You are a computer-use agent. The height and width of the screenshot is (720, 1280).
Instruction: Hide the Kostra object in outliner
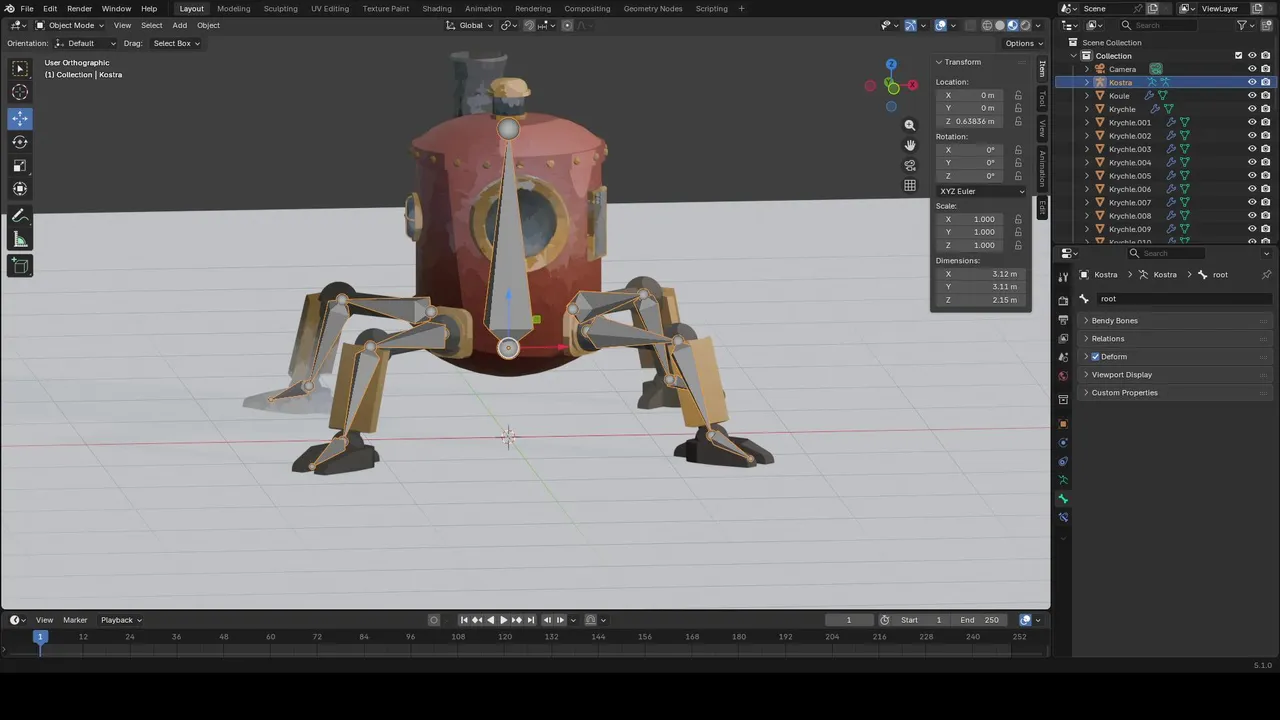(1251, 82)
